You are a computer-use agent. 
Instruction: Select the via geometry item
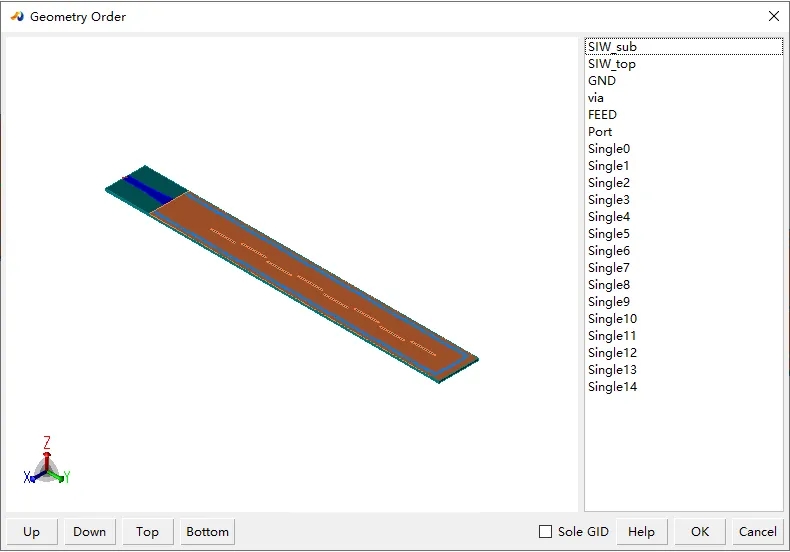[684, 98]
